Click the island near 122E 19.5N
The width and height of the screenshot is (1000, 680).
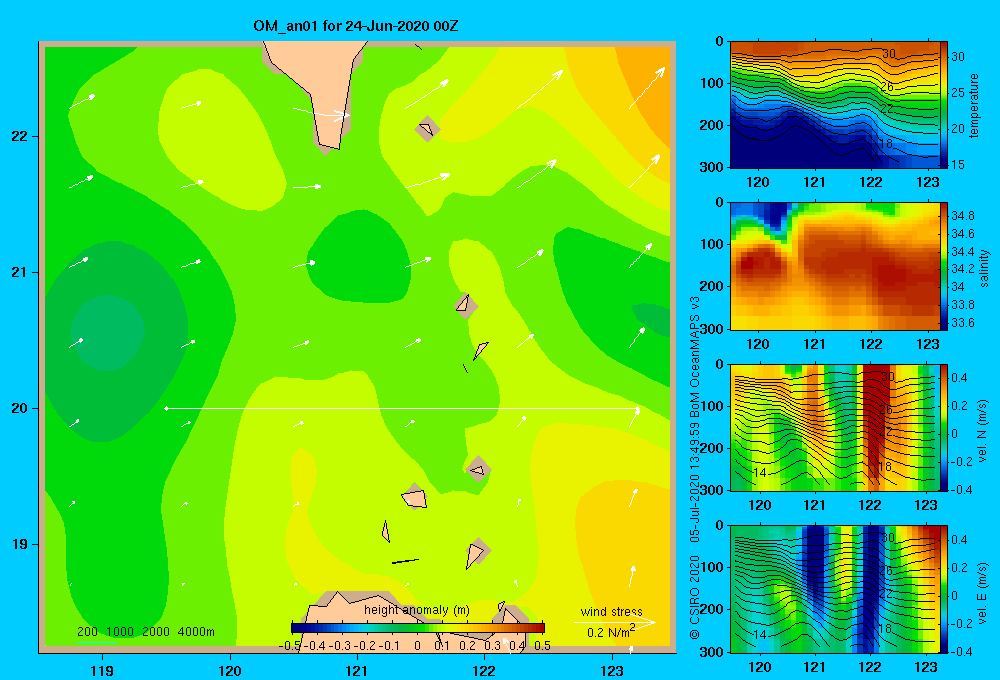point(478,469)
